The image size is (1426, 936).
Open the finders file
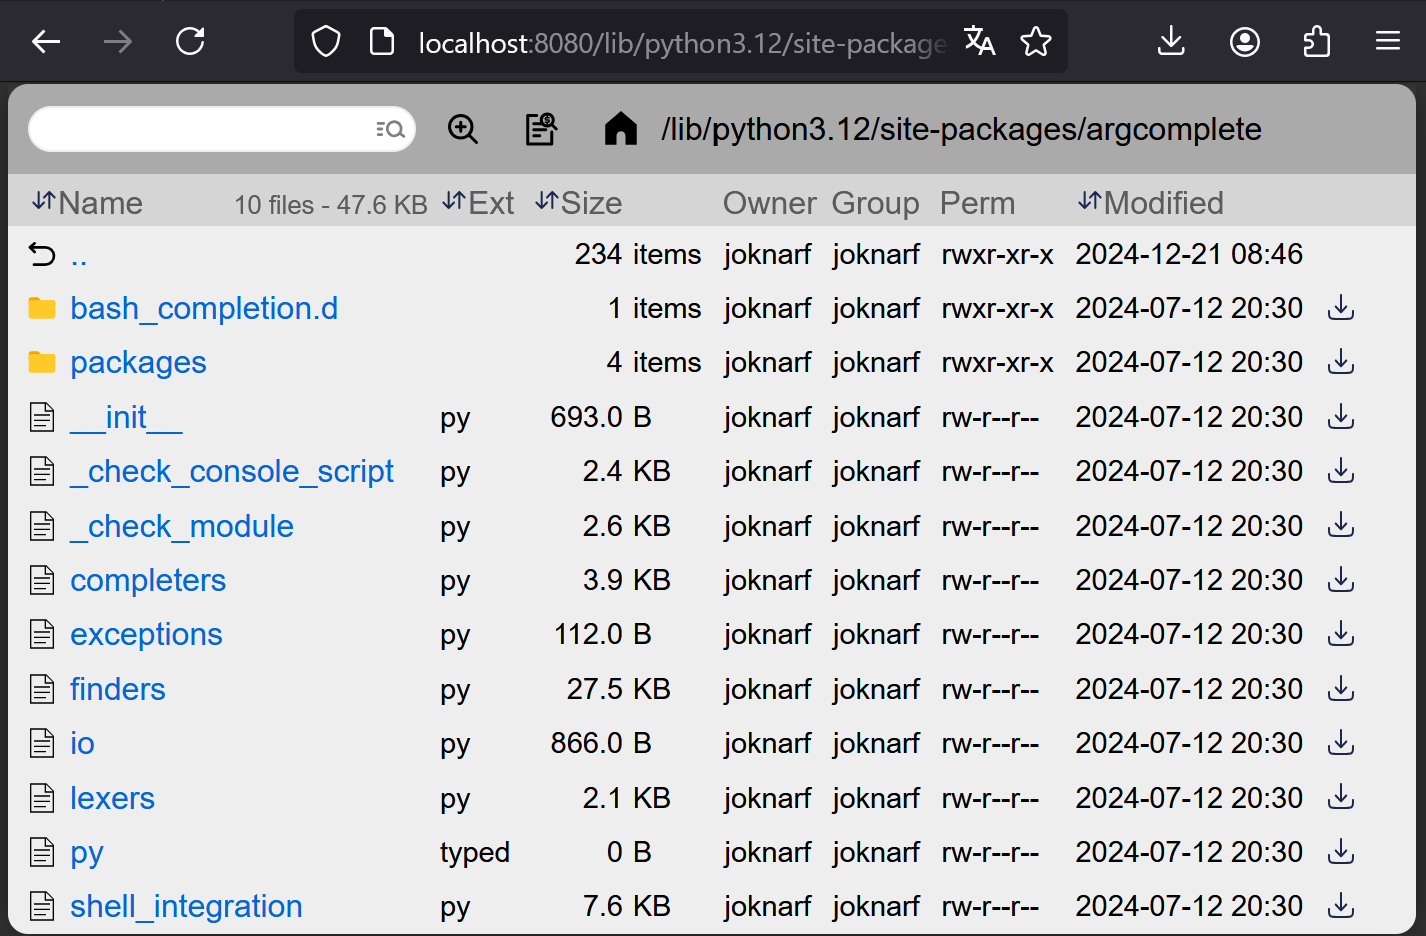pyautogui.click(x=118, y=689)
